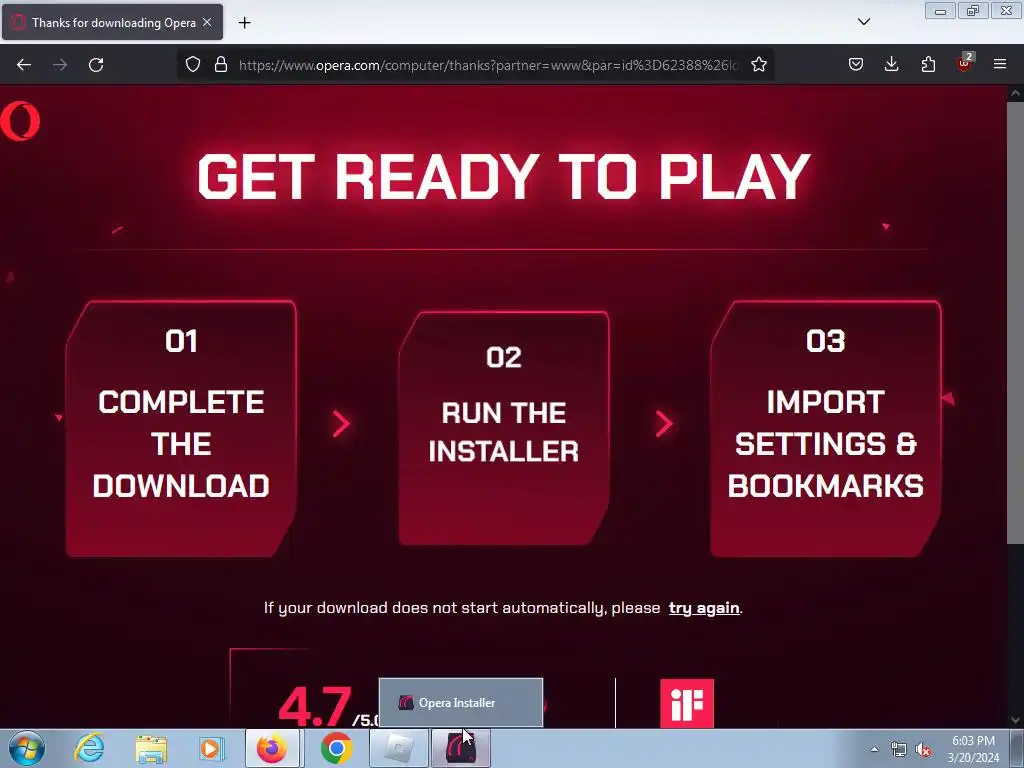Close the Thanks for downloading Opera tab

207,22
